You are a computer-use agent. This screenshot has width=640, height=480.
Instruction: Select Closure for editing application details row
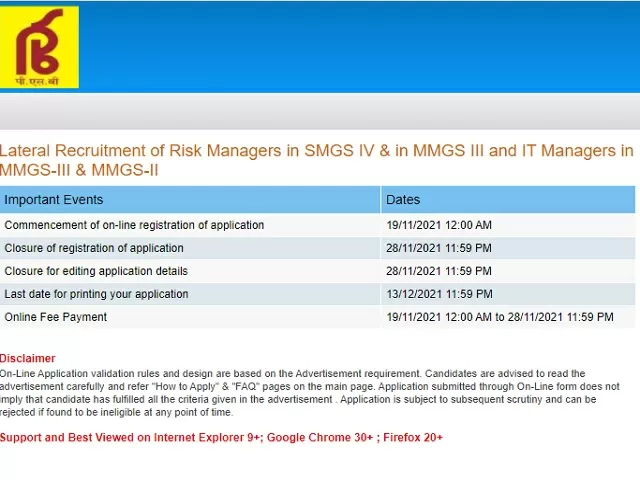coord(96,271)
